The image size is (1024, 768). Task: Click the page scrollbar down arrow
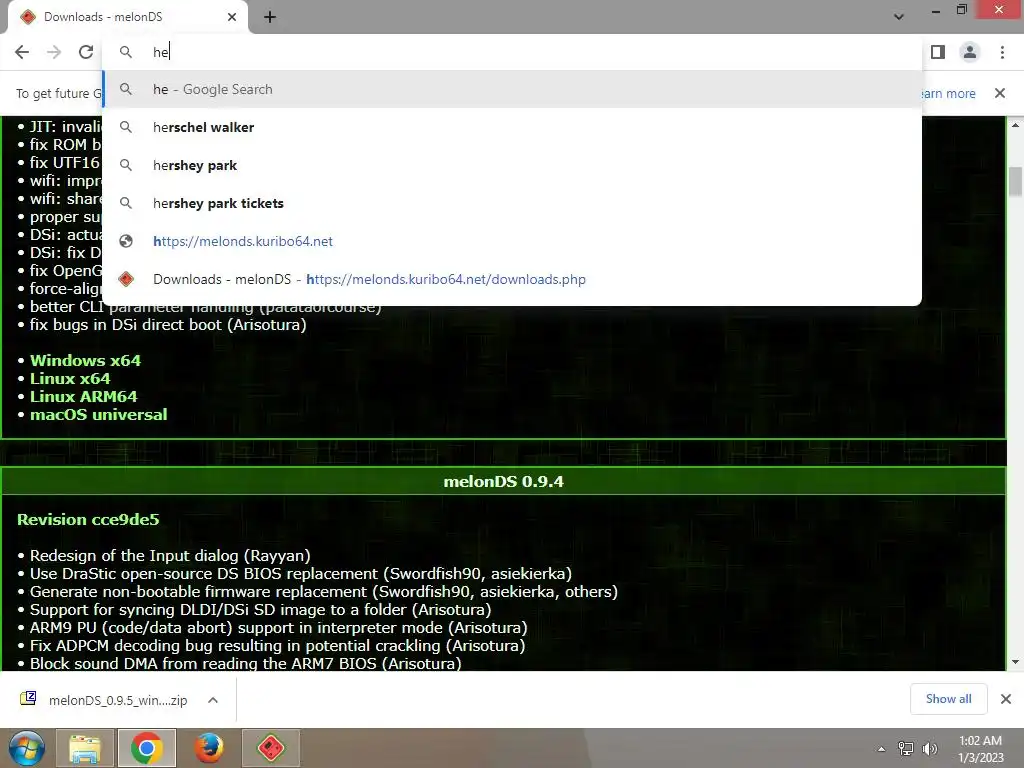pos(1015,662)
